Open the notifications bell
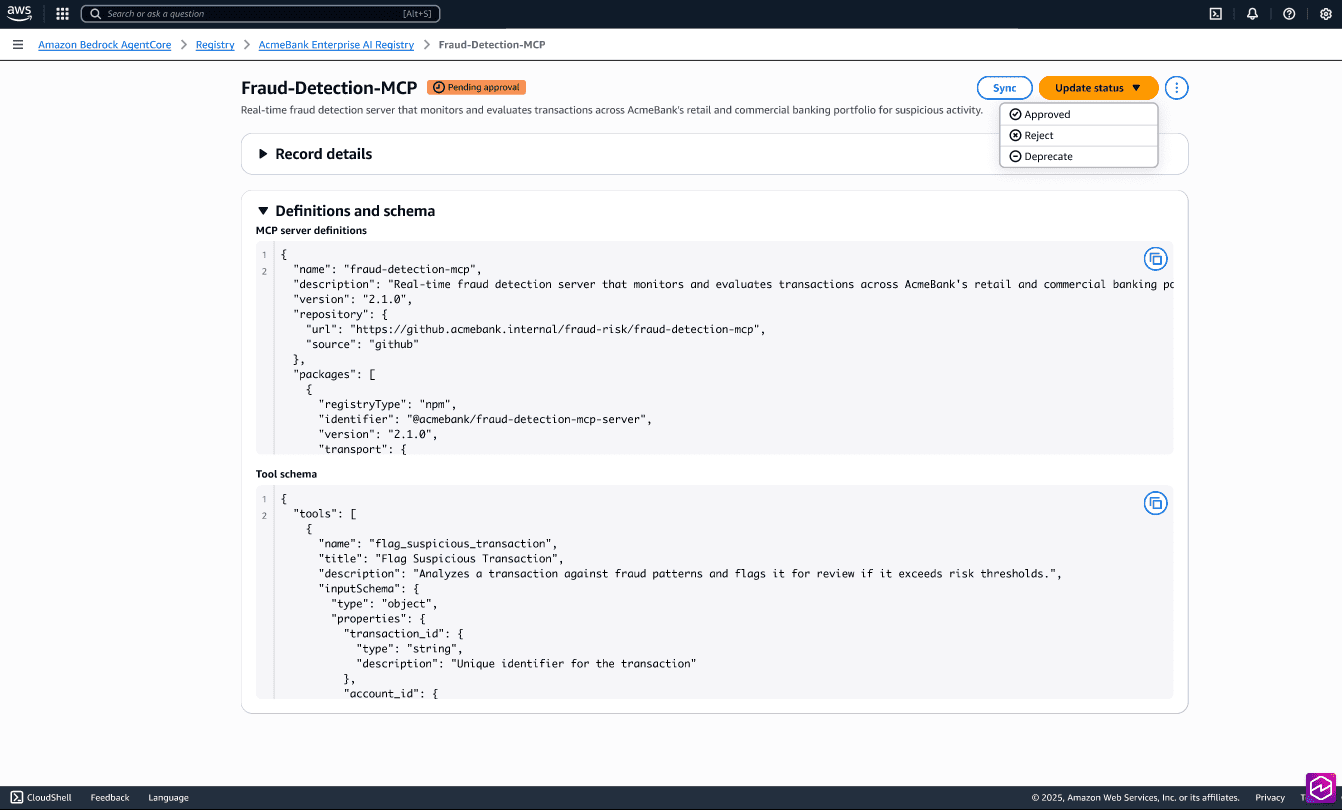 1252,14
